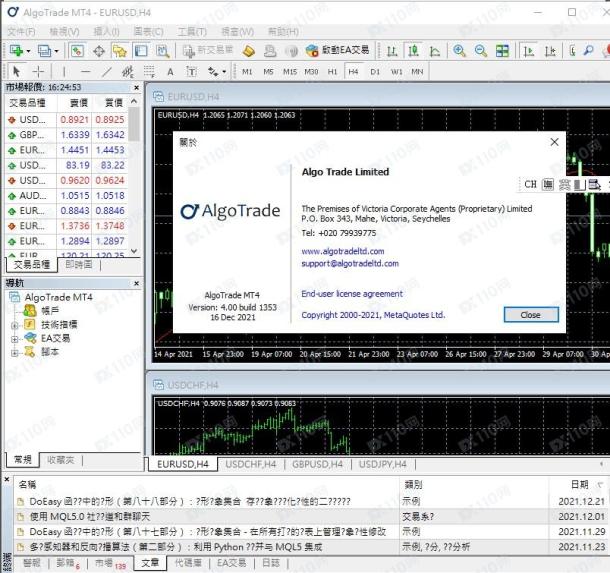610x573 pixels.
Task: Toggle Chart Shift icon
Action: [550, 51]
